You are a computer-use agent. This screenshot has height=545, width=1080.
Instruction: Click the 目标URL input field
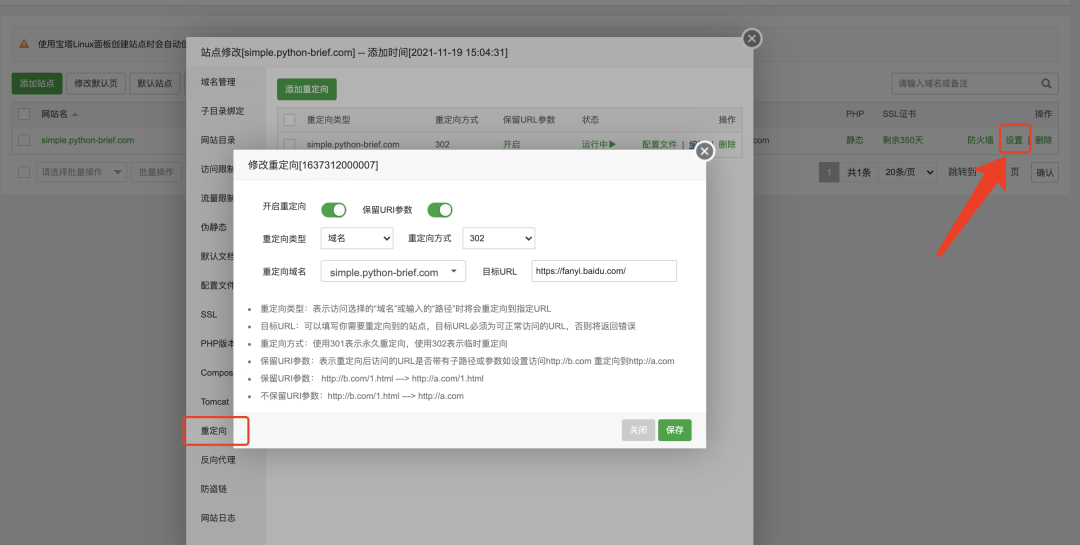click(x=604, y=271)
